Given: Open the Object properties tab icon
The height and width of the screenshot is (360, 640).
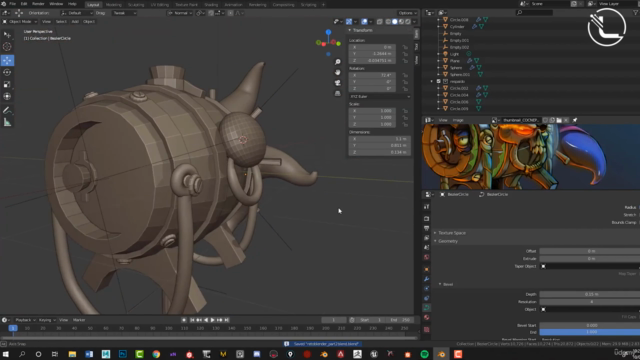Looking at the screenshot, I should 427,269.
